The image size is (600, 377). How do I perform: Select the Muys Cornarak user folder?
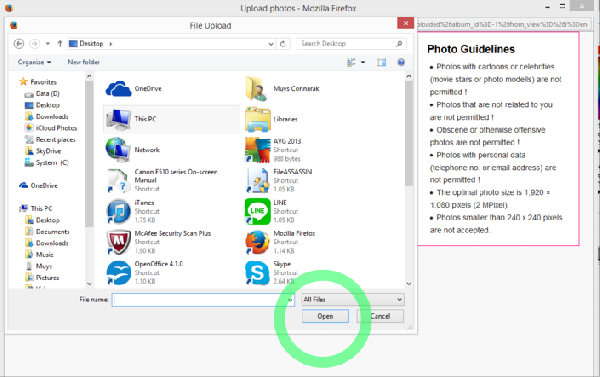coord(282,88)
